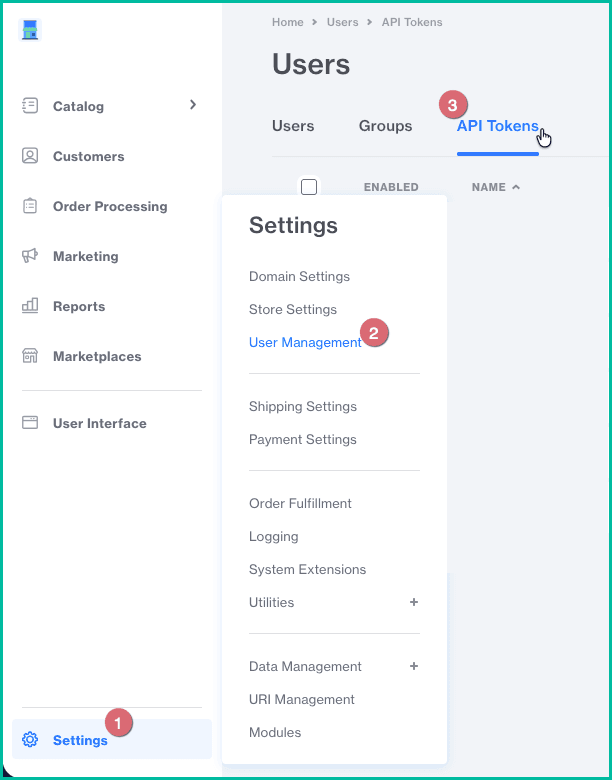This screenshot has width=612, height=780.
Task: Open User Interface in the sidebar
Action: click(100, 423)
